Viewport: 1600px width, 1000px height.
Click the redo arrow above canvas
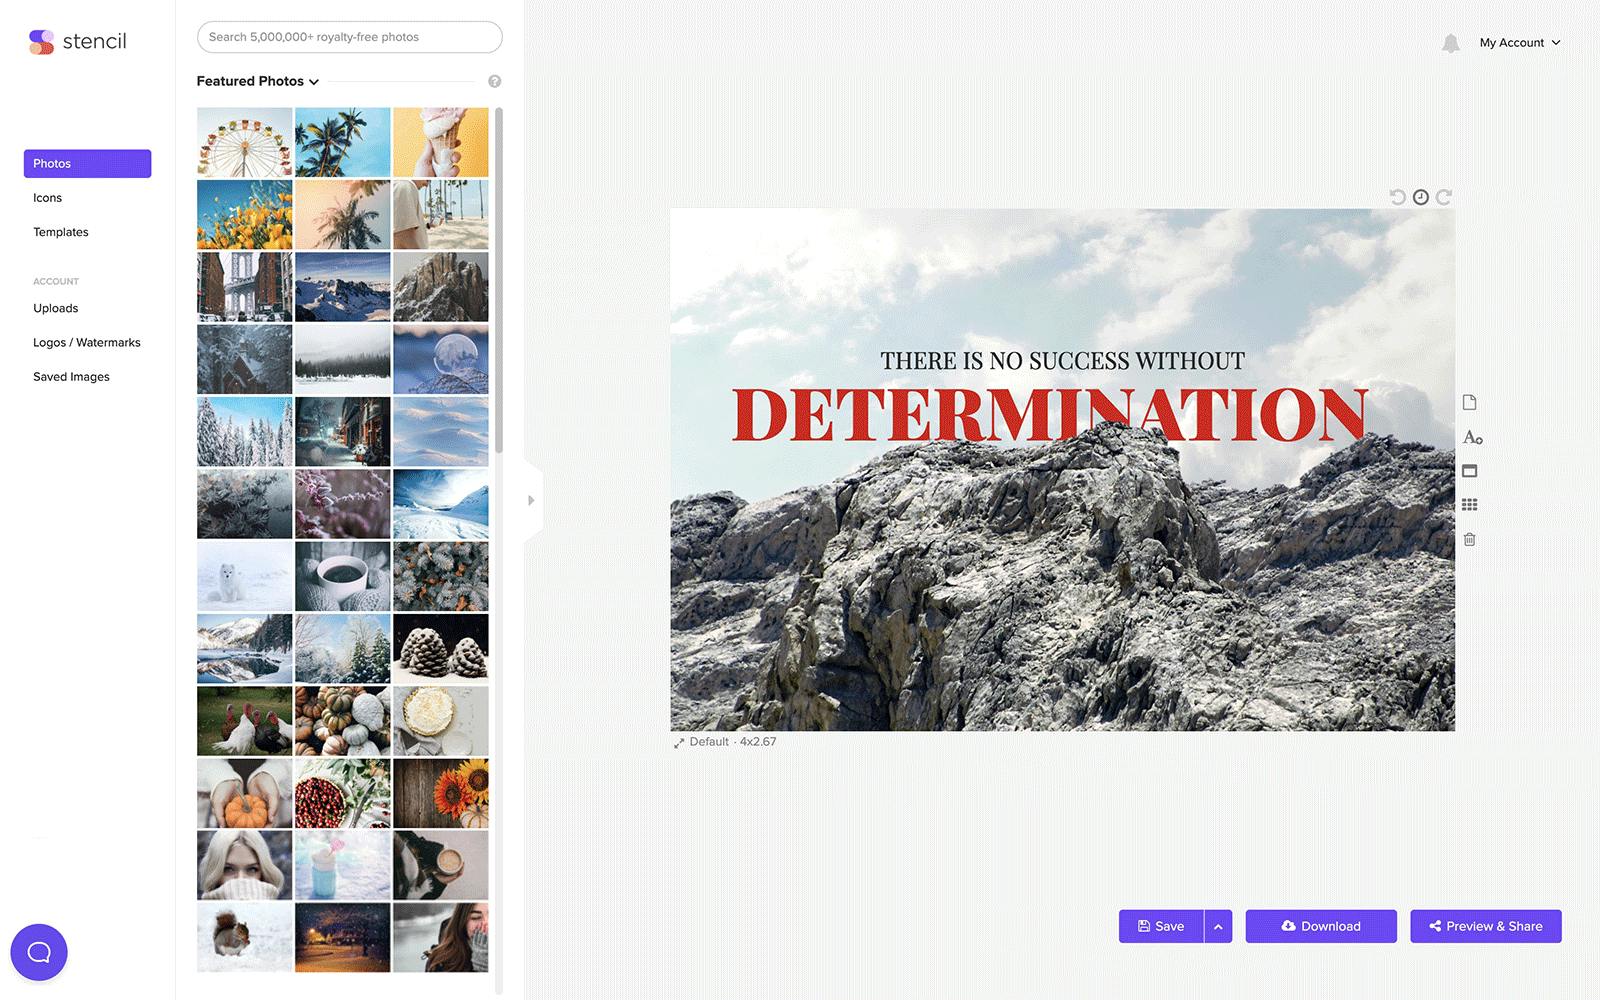(1443, 197)
